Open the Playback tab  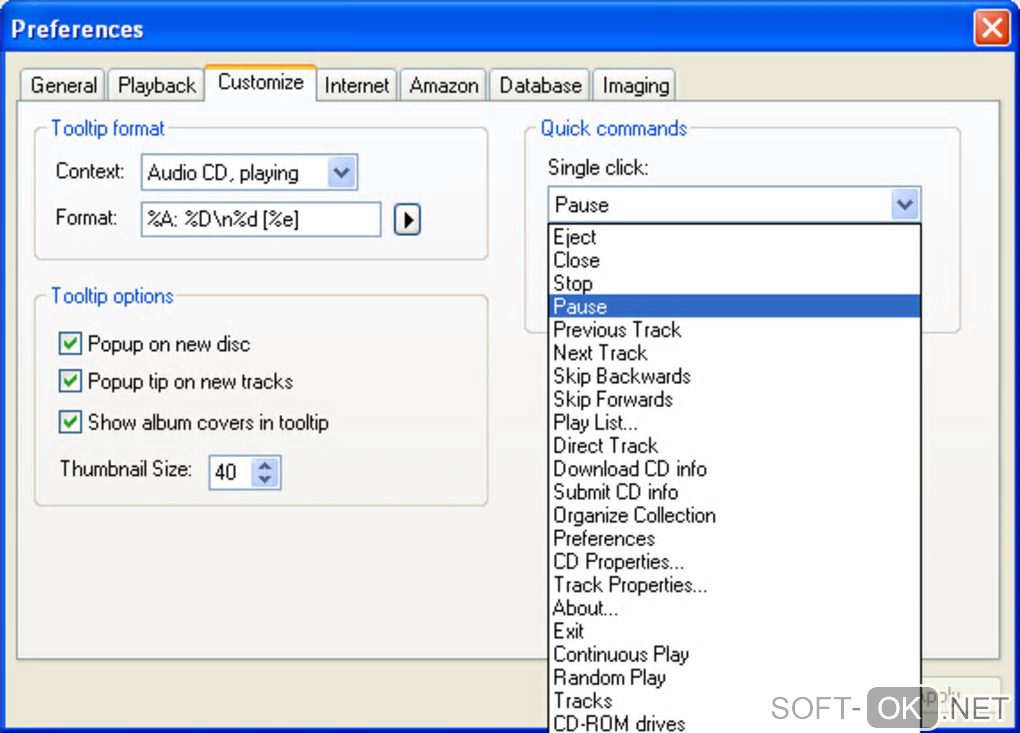coord(156,85)
